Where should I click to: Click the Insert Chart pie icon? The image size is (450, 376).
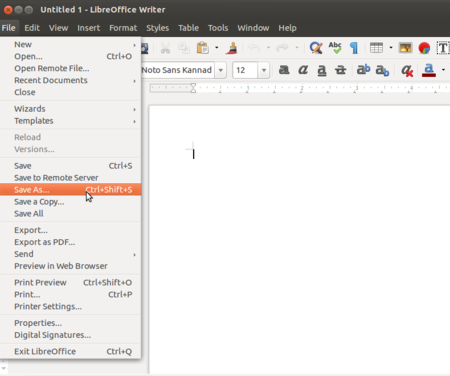tap(424, 48)
